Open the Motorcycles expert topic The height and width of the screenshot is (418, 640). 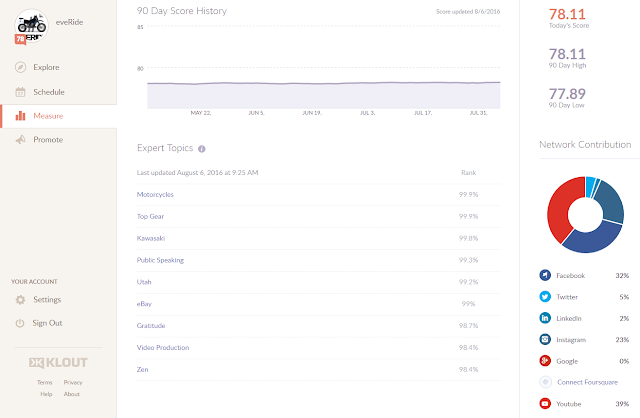tap(156, 194)
